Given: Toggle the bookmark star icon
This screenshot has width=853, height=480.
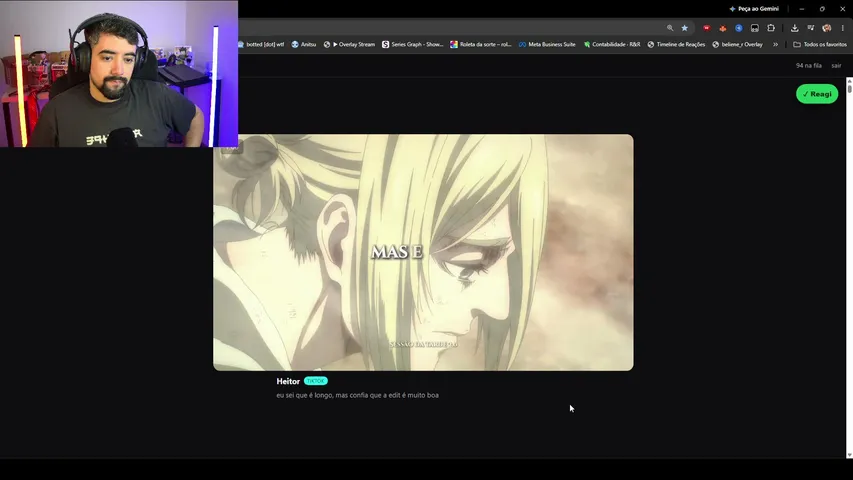Looking at the screenshot, I should point(684,28).
